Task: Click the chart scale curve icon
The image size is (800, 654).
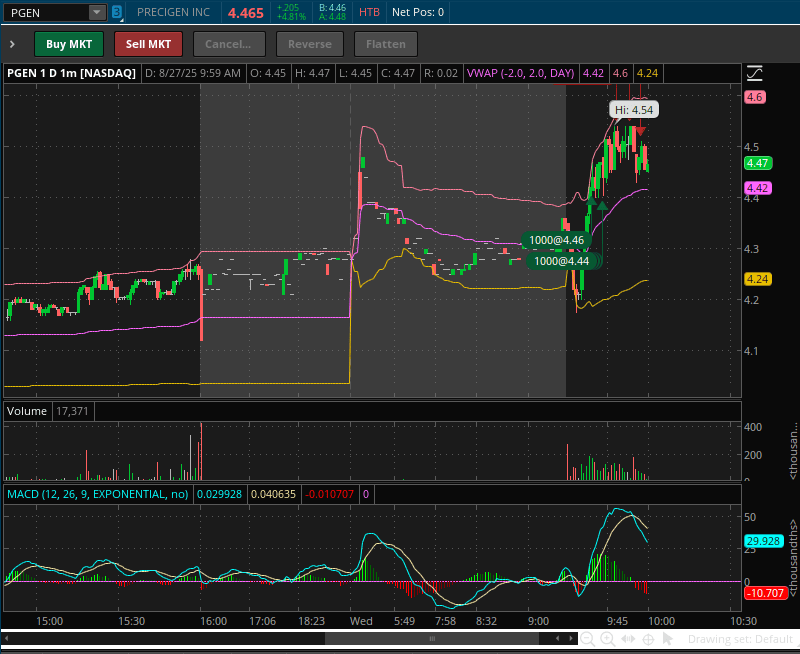Action: tap(754, 73)
